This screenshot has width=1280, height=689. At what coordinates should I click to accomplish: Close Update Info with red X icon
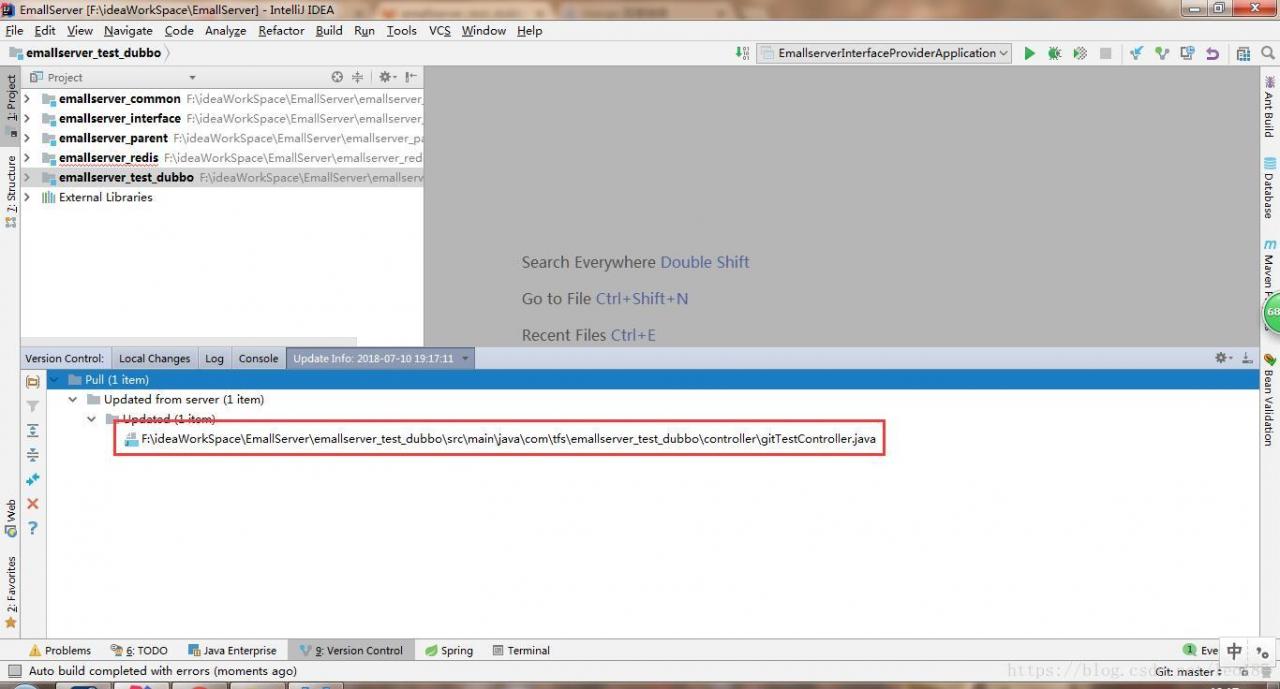(32, 503)
